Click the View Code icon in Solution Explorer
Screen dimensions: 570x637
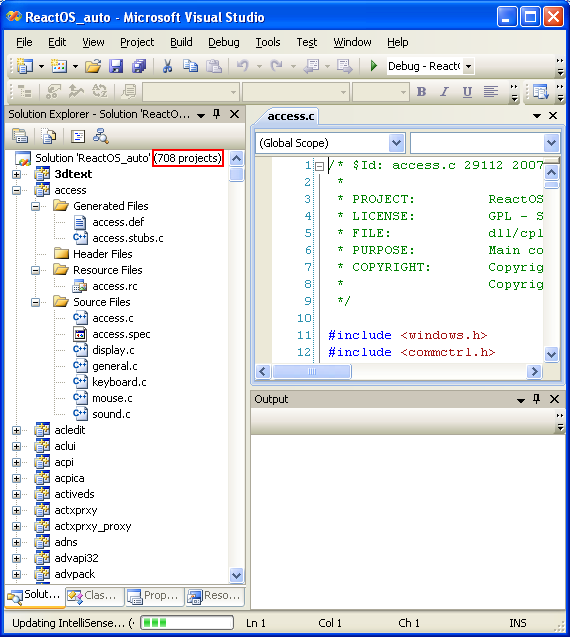[x=78, y=136]
